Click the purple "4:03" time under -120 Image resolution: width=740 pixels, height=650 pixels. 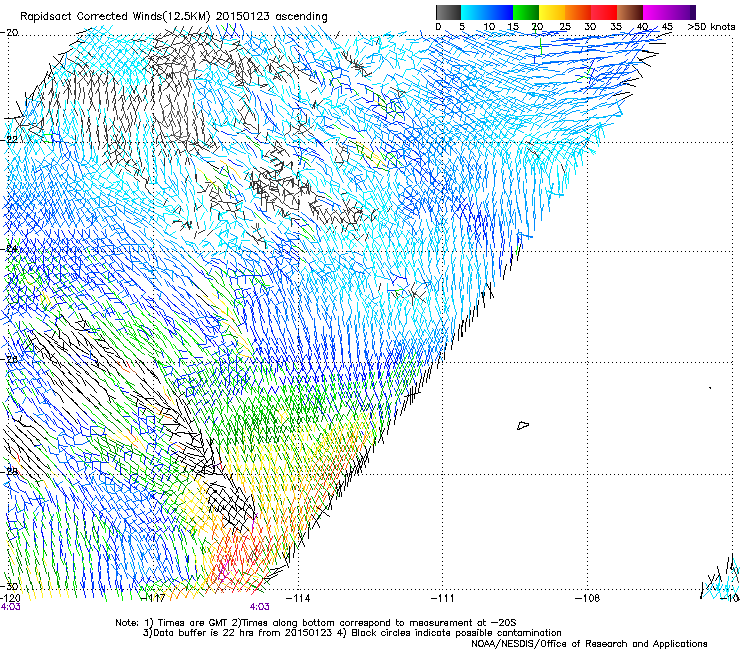(10, 607)
